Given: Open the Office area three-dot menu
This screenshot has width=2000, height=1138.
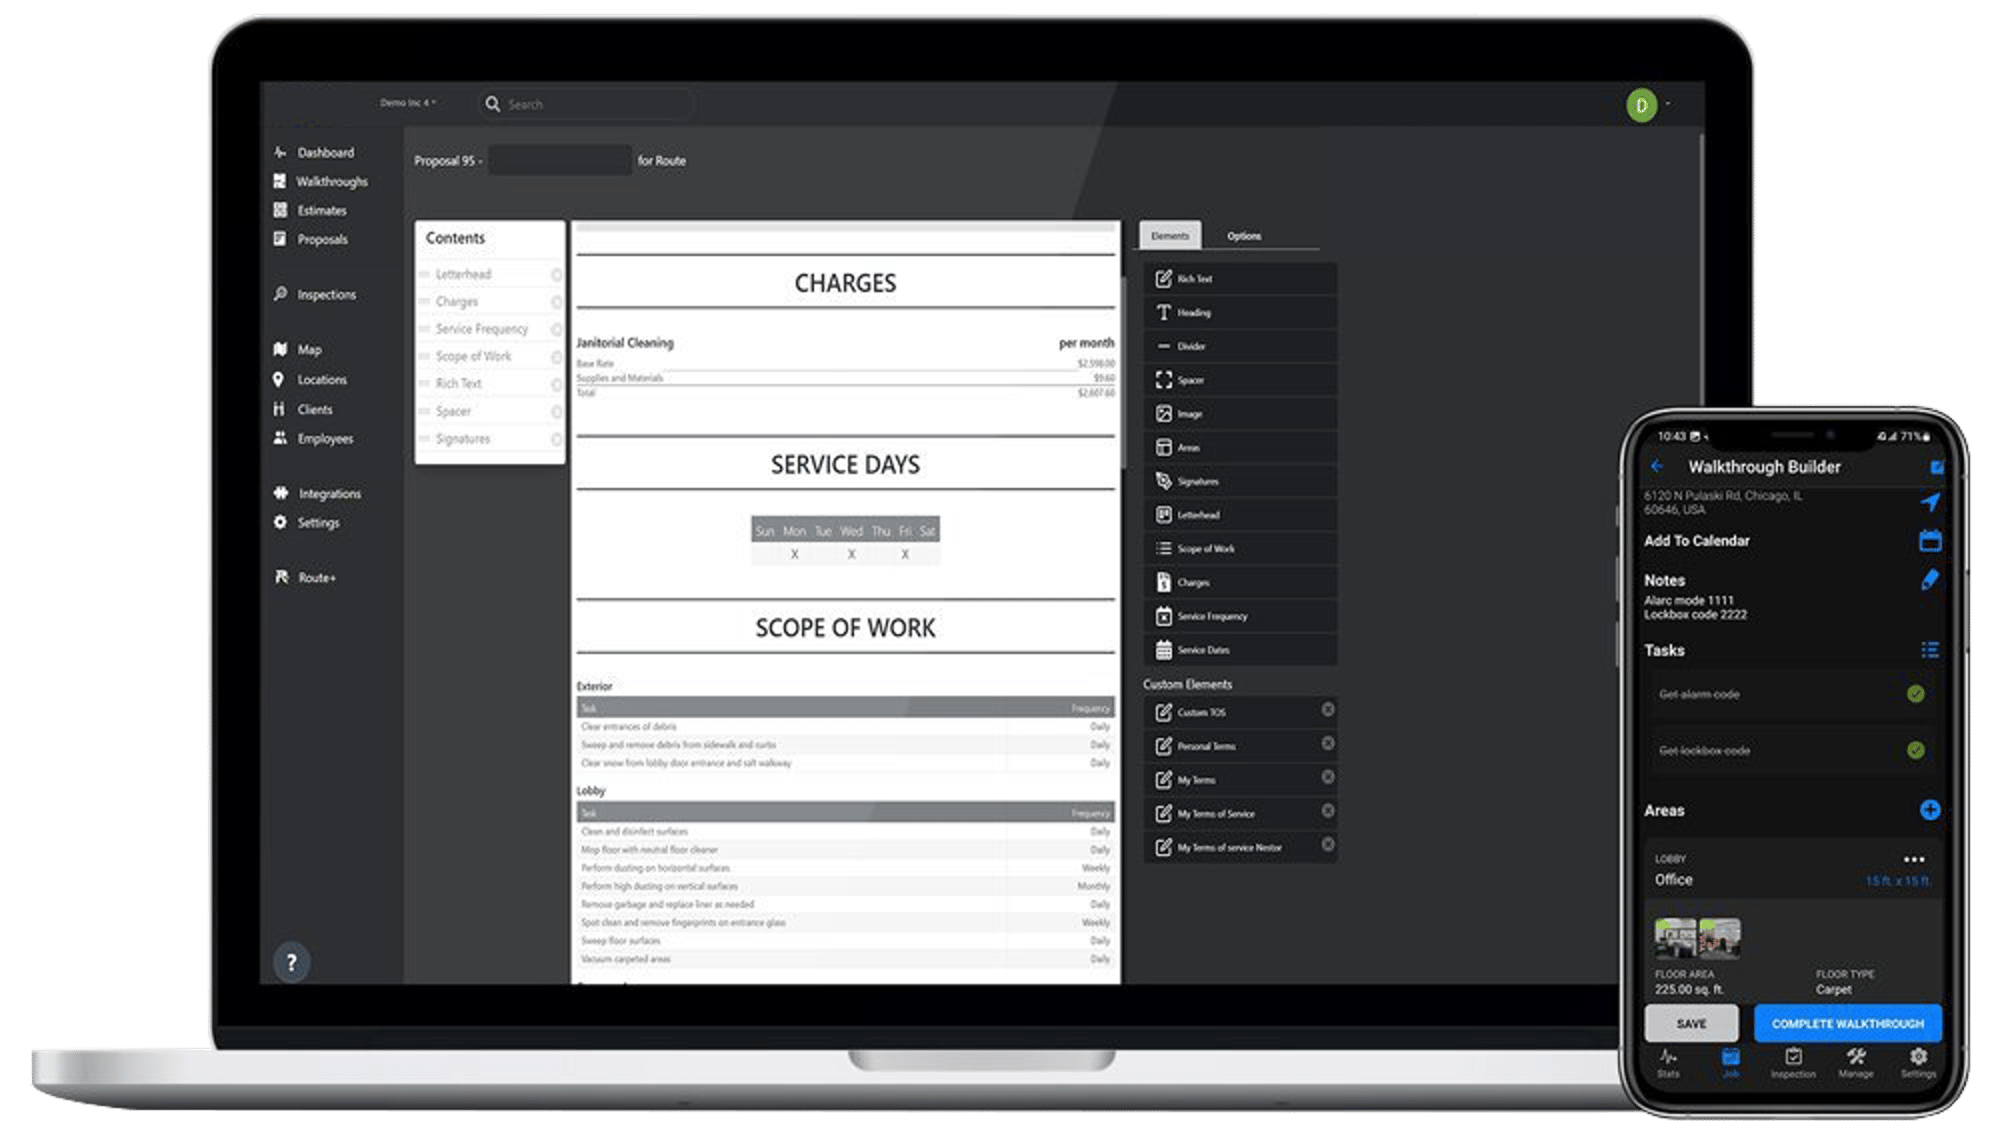Looking at the screenshot, I should (1914, 860).
